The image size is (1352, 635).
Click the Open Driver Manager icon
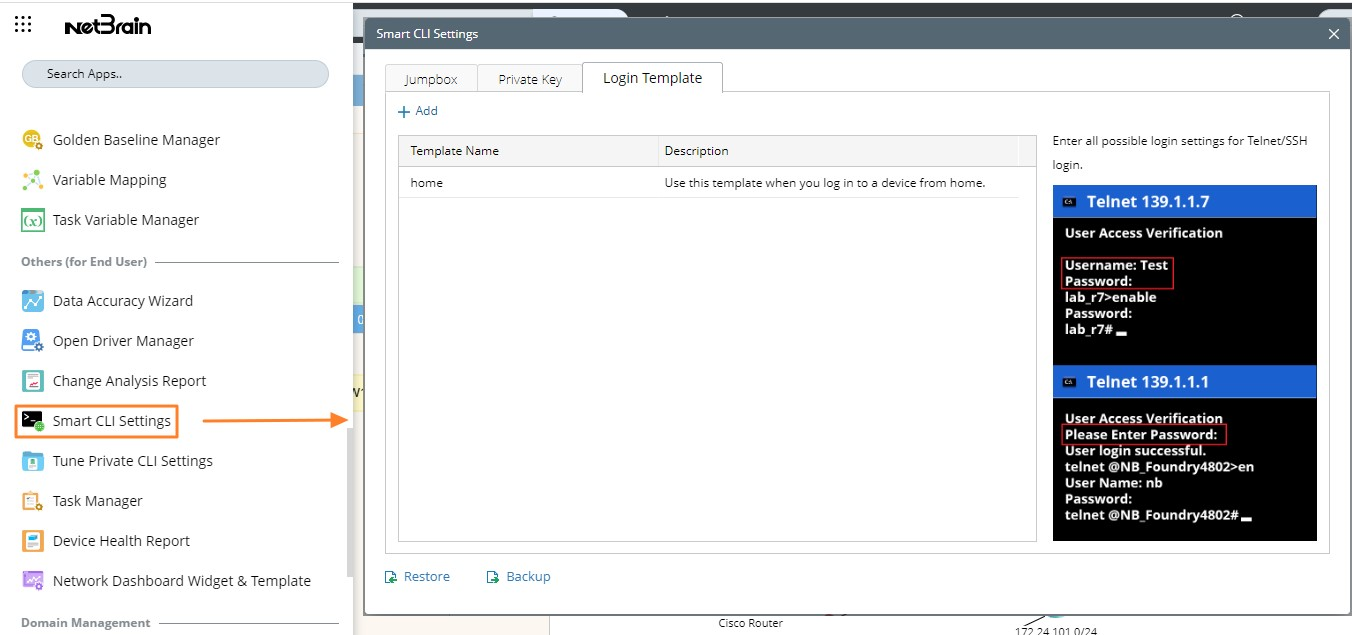click(33, 341)
